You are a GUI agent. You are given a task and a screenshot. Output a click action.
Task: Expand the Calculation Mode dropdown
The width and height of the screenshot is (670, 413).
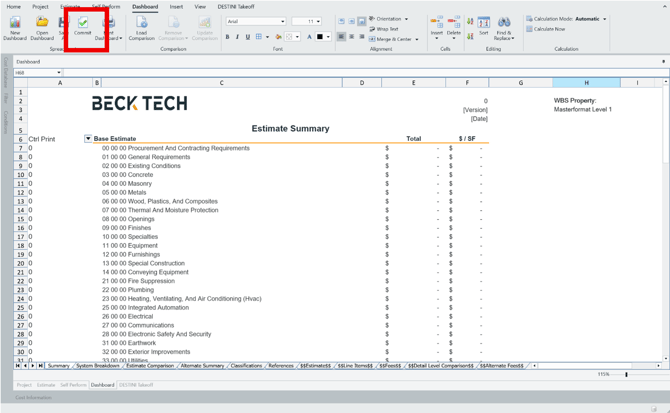pos(604,19)
